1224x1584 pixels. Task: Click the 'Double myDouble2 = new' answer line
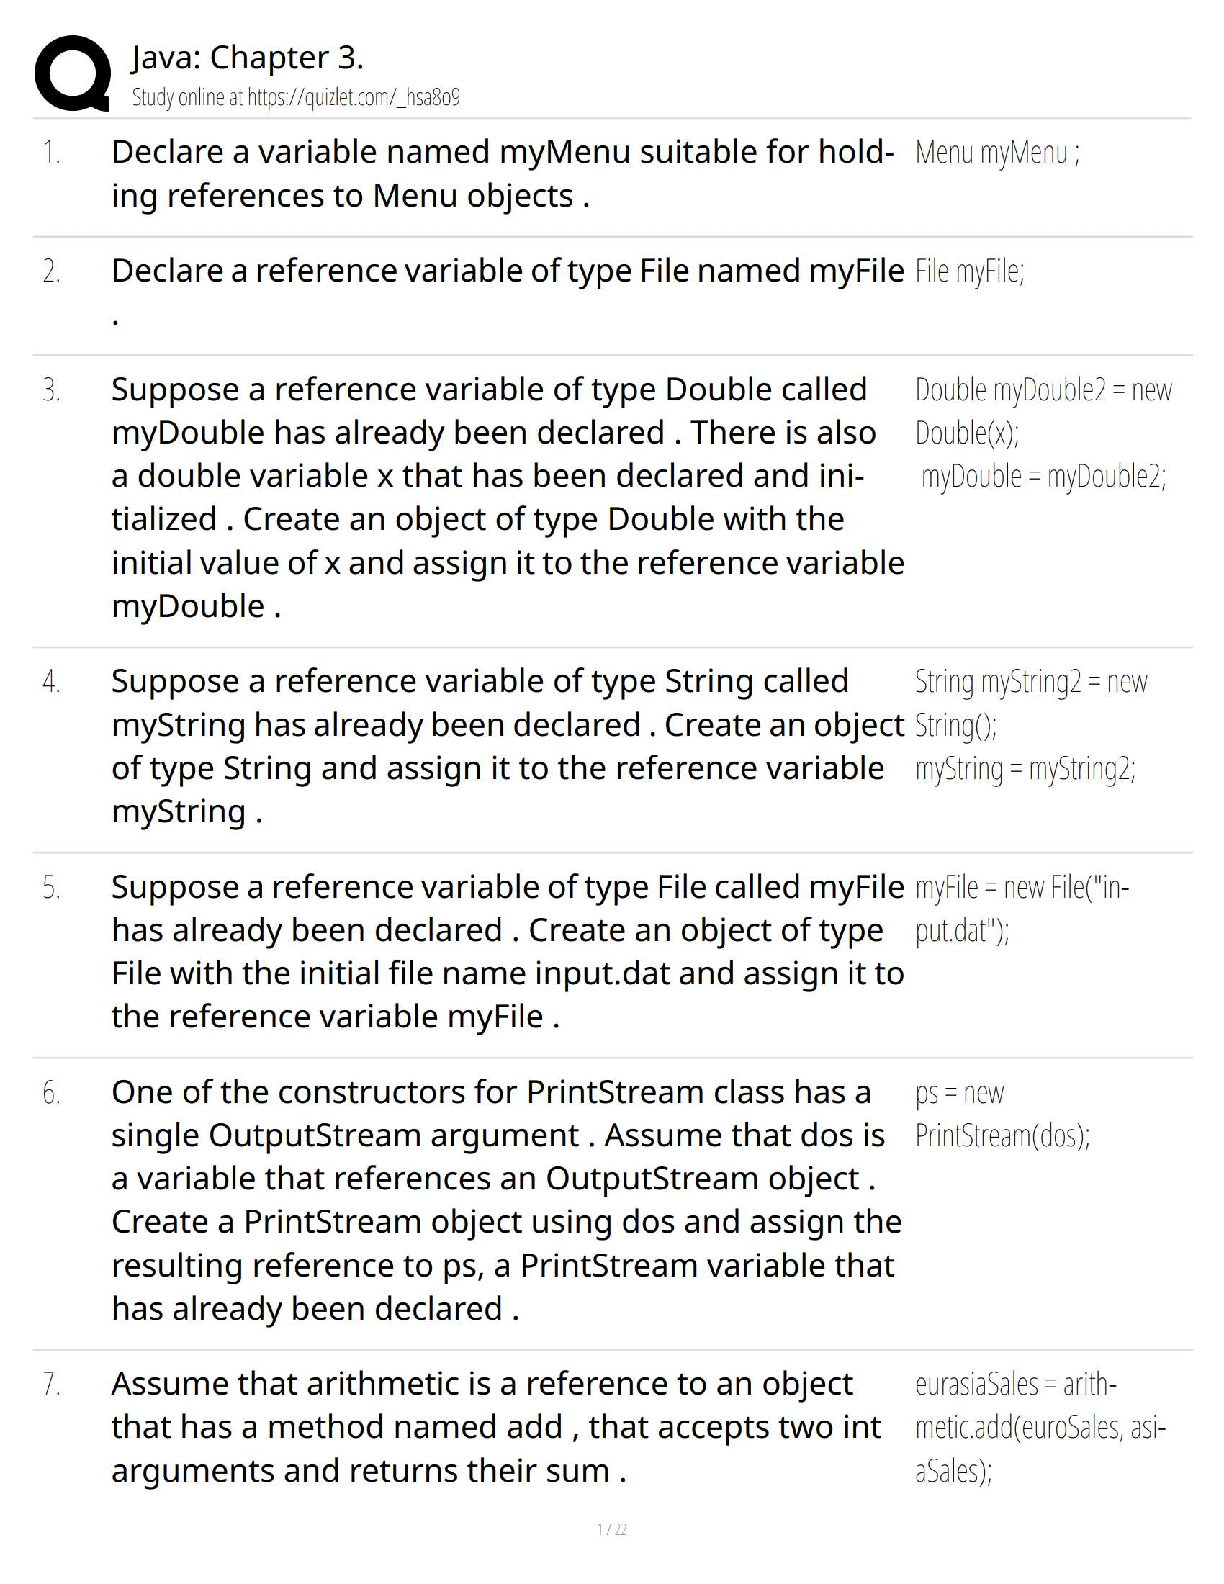pyautogui.click(x=1043, y=389)
